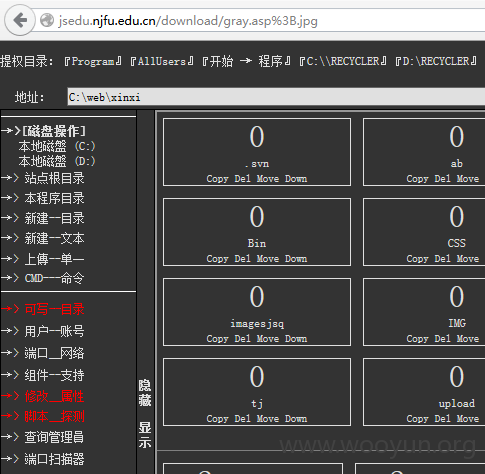Open the CMD---命令 option
485x474 pixels.
(x=54, y=278)
